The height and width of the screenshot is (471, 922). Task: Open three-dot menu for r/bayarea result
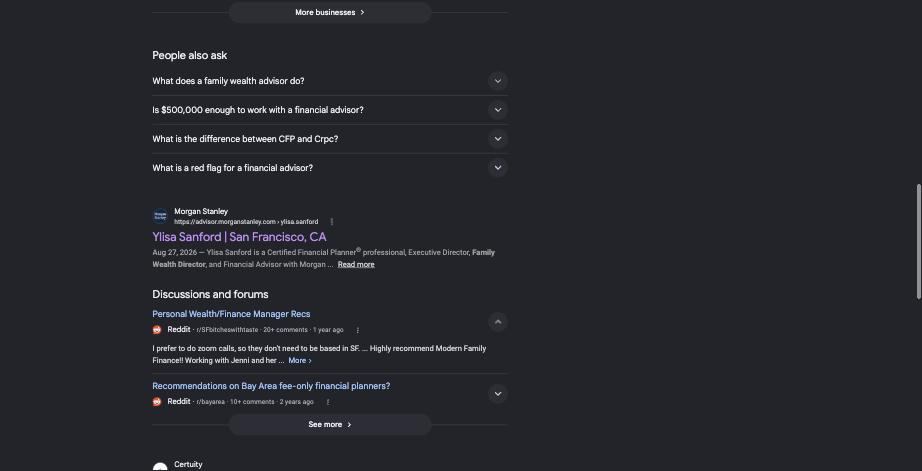(x=328, y=402)
